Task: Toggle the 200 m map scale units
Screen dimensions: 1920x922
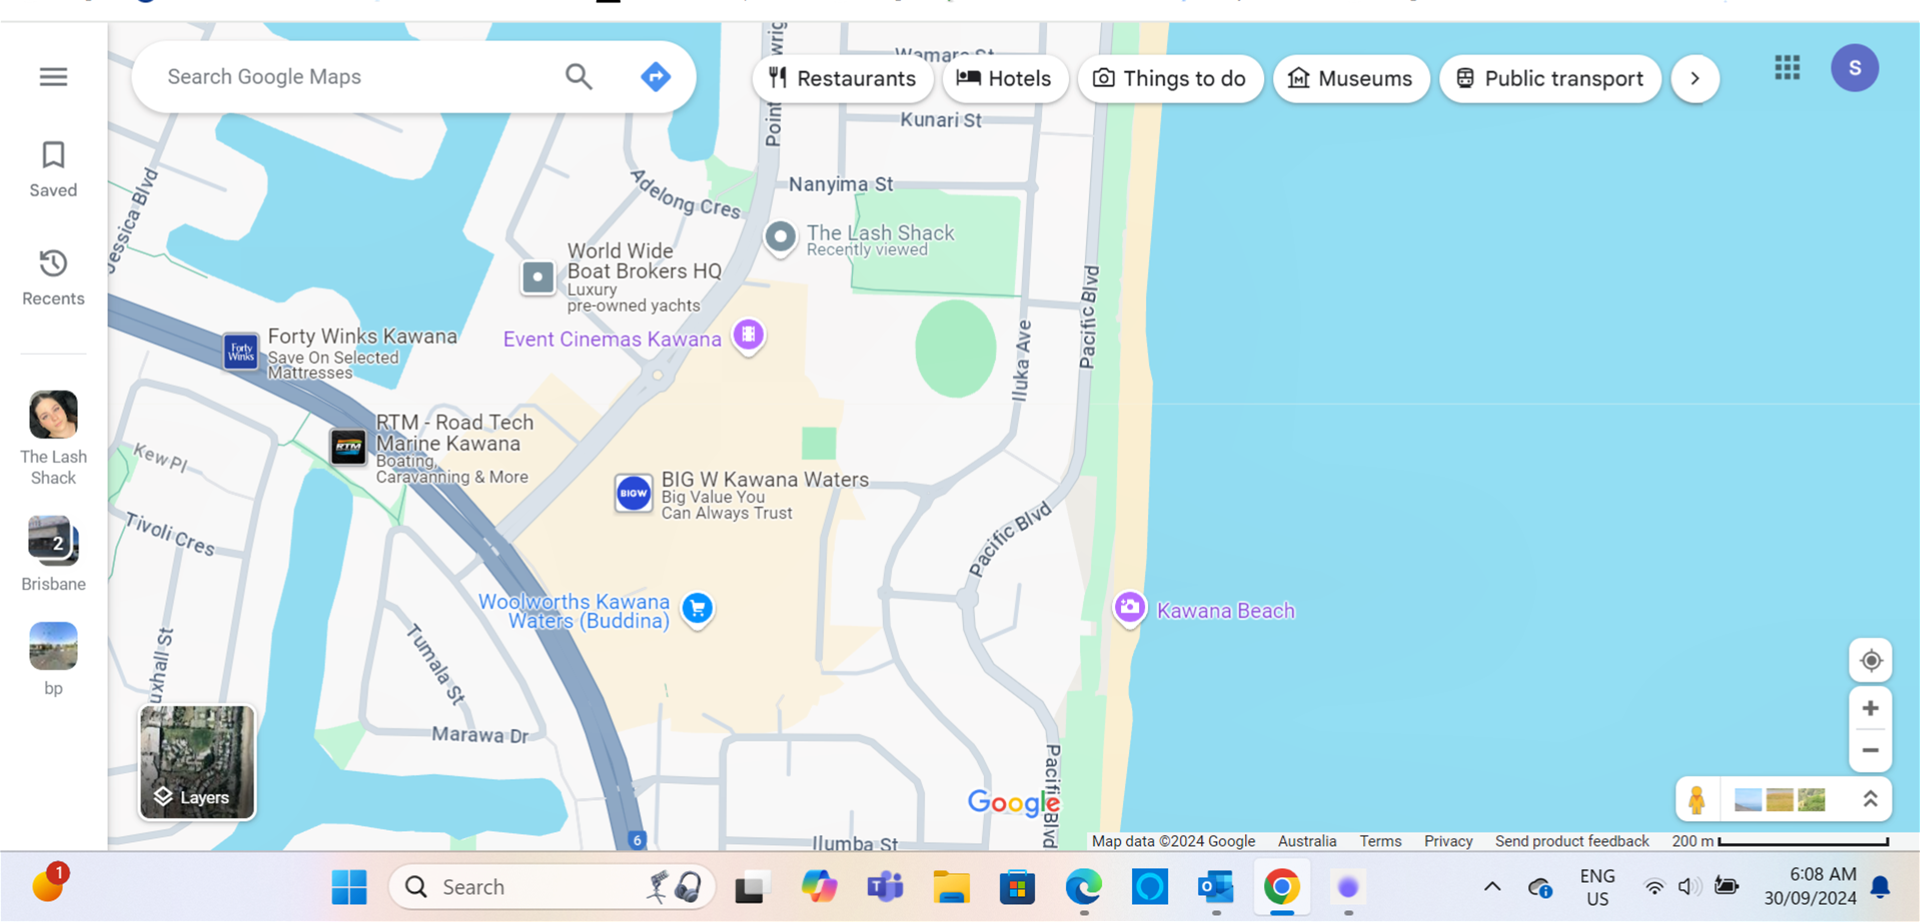Action: click(1780, 841)
